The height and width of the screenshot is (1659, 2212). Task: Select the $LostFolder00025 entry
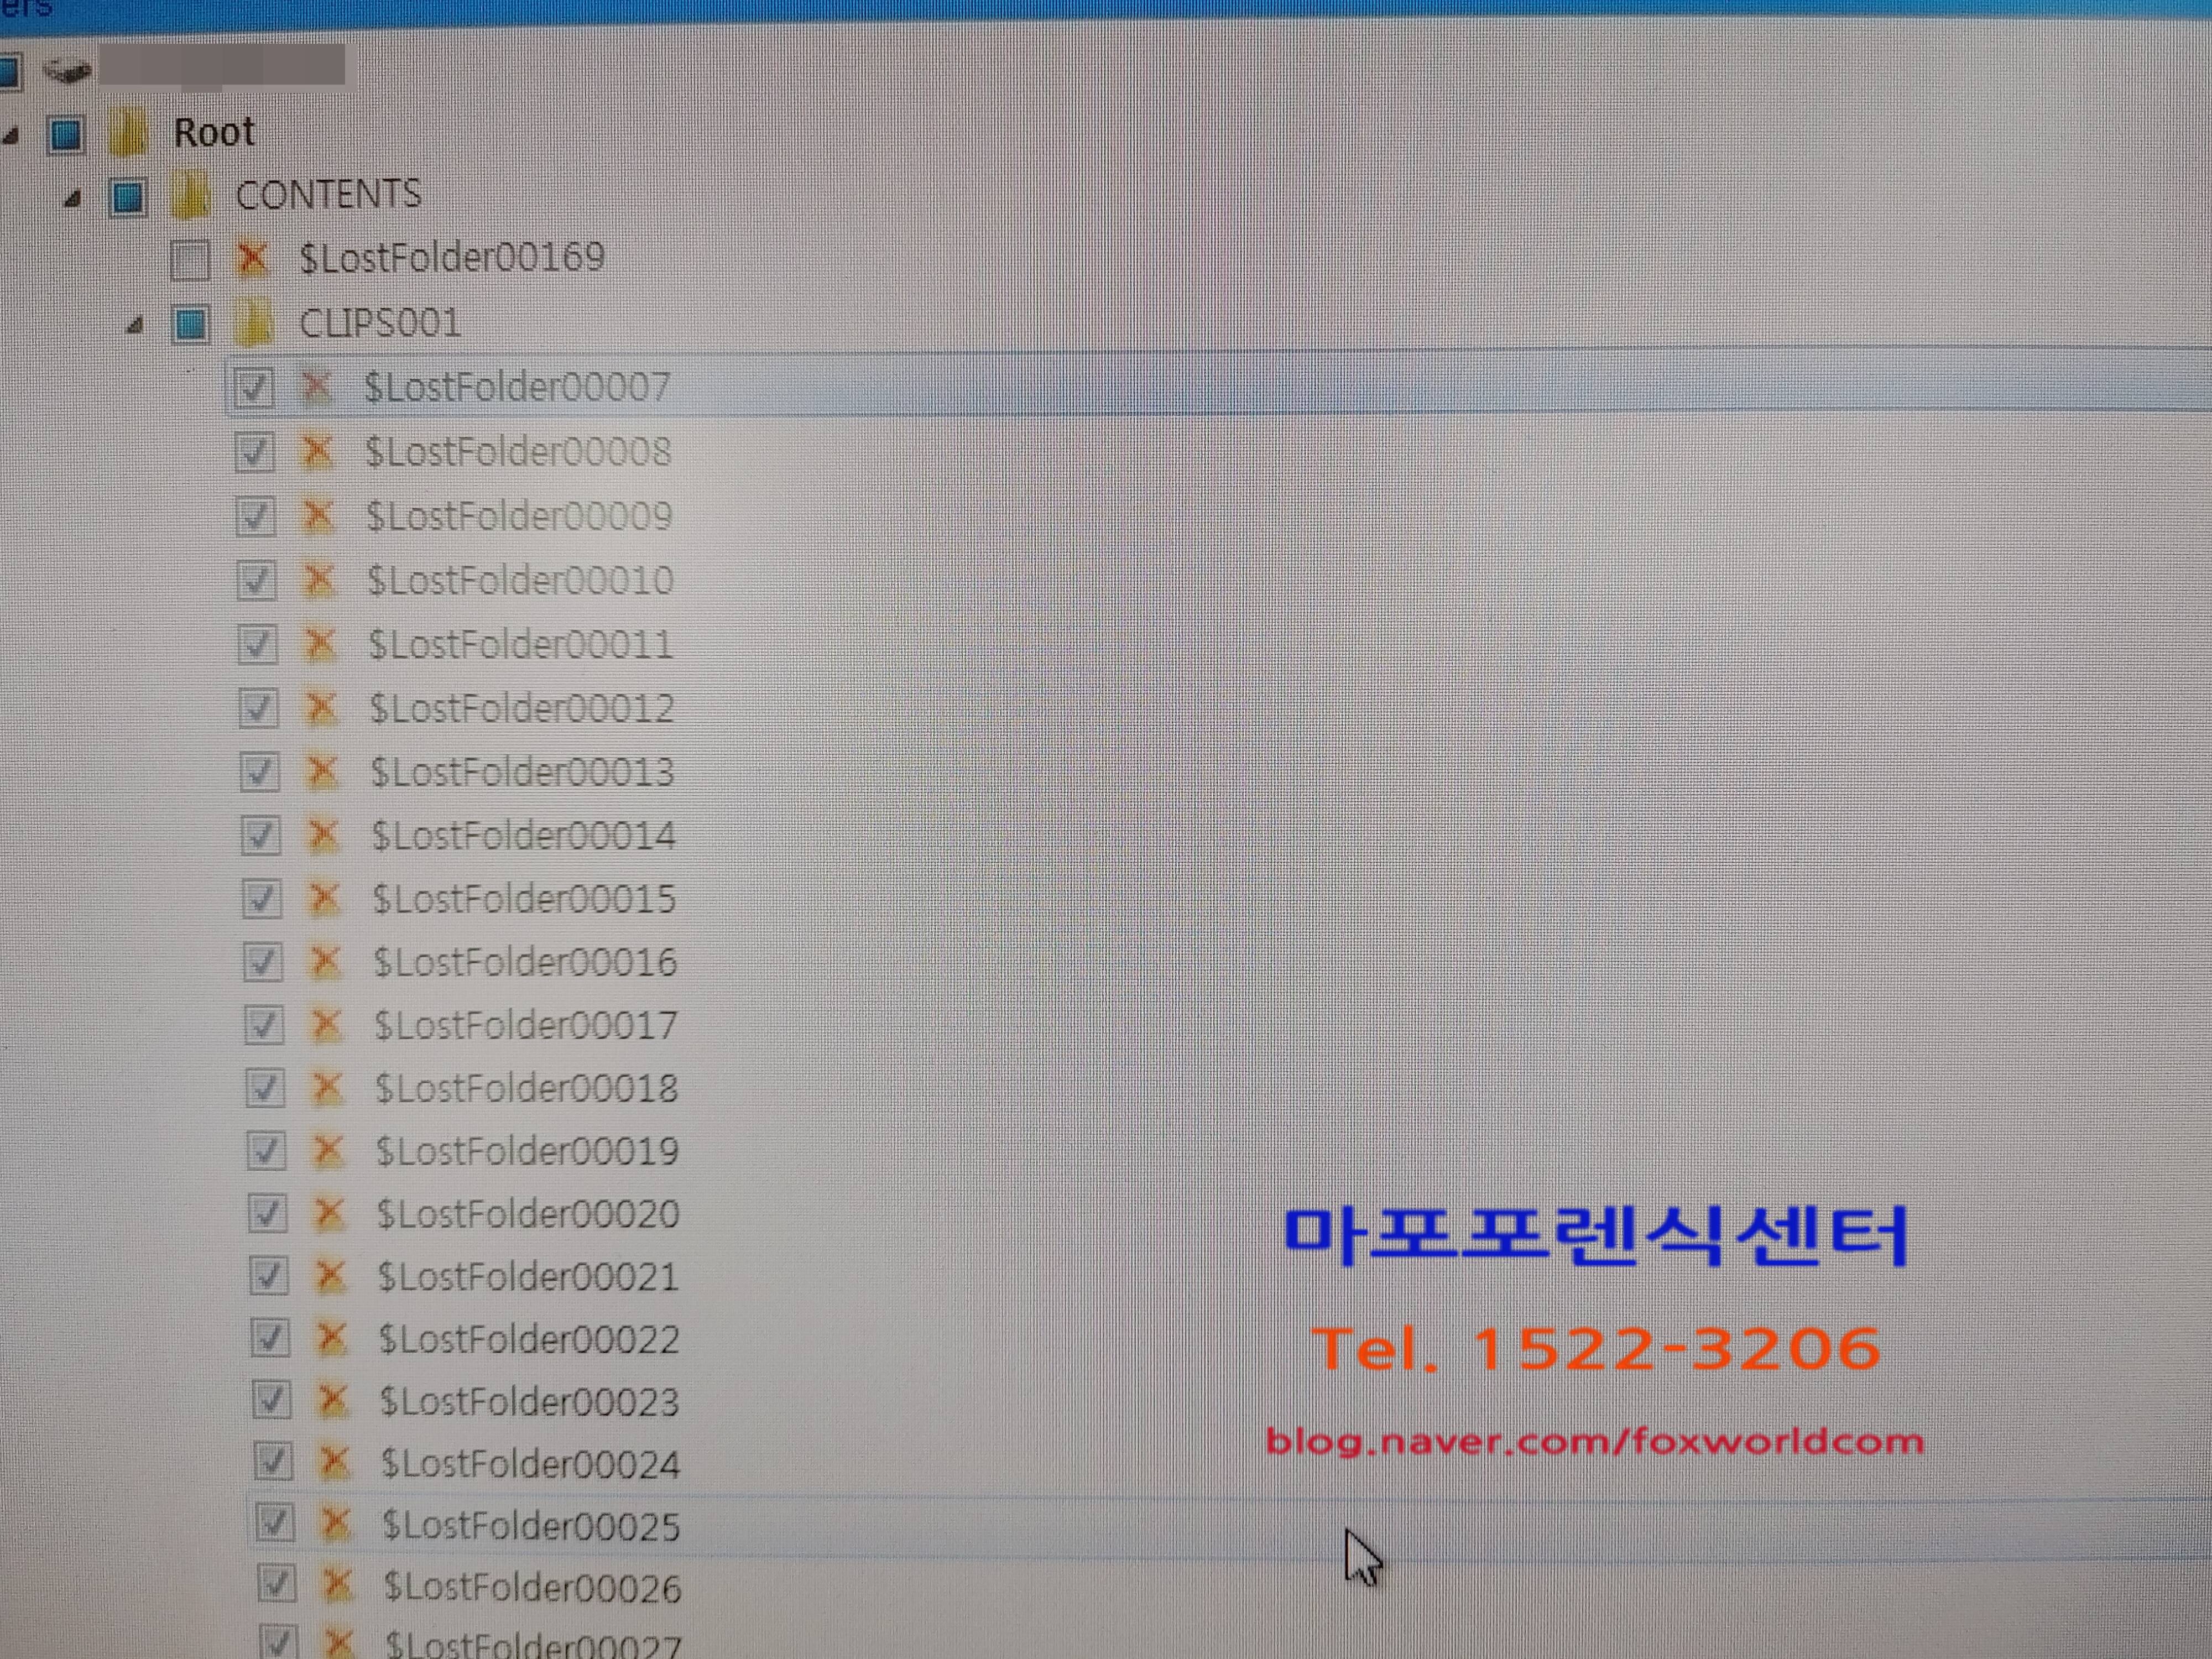(x=531, y=1526)
